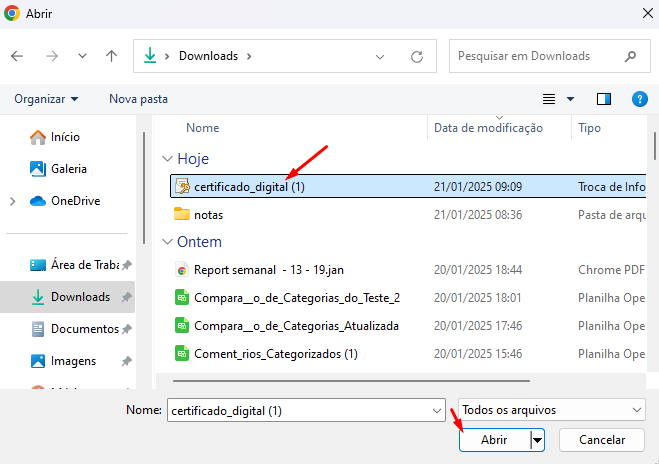The width and height of the screenshot is (659, 464).
Task: Select the Report semanal PDF file
Action: pyautogui.click(x=267, y=269)
